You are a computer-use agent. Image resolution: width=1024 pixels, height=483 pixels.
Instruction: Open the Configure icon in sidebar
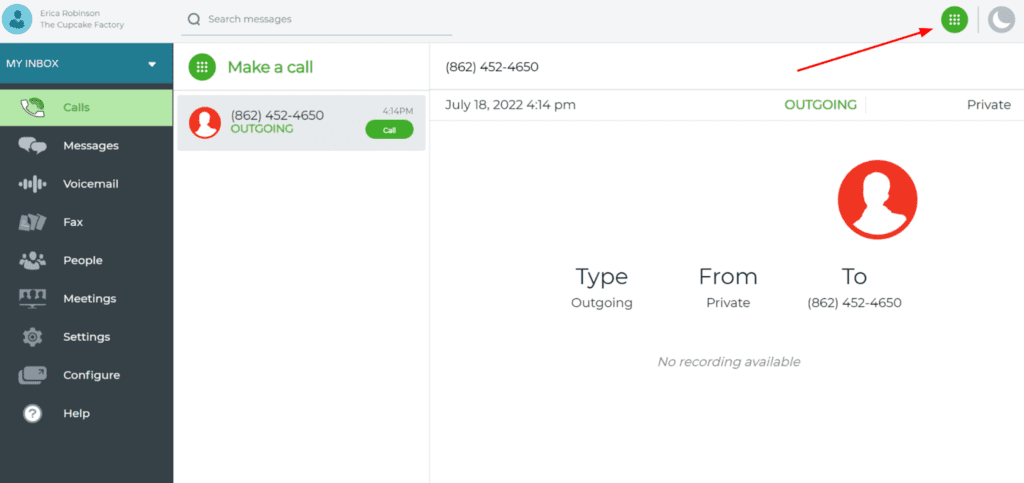[33, 375]
